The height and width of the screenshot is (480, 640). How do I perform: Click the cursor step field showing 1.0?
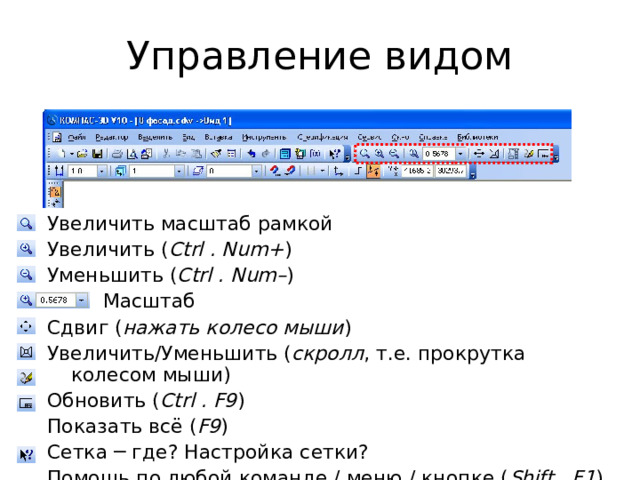pyautogui.click(x=82, y=171)
